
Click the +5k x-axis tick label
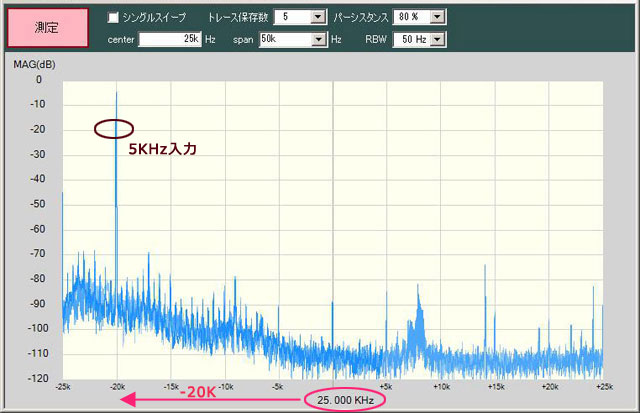[x=386, y=386]
